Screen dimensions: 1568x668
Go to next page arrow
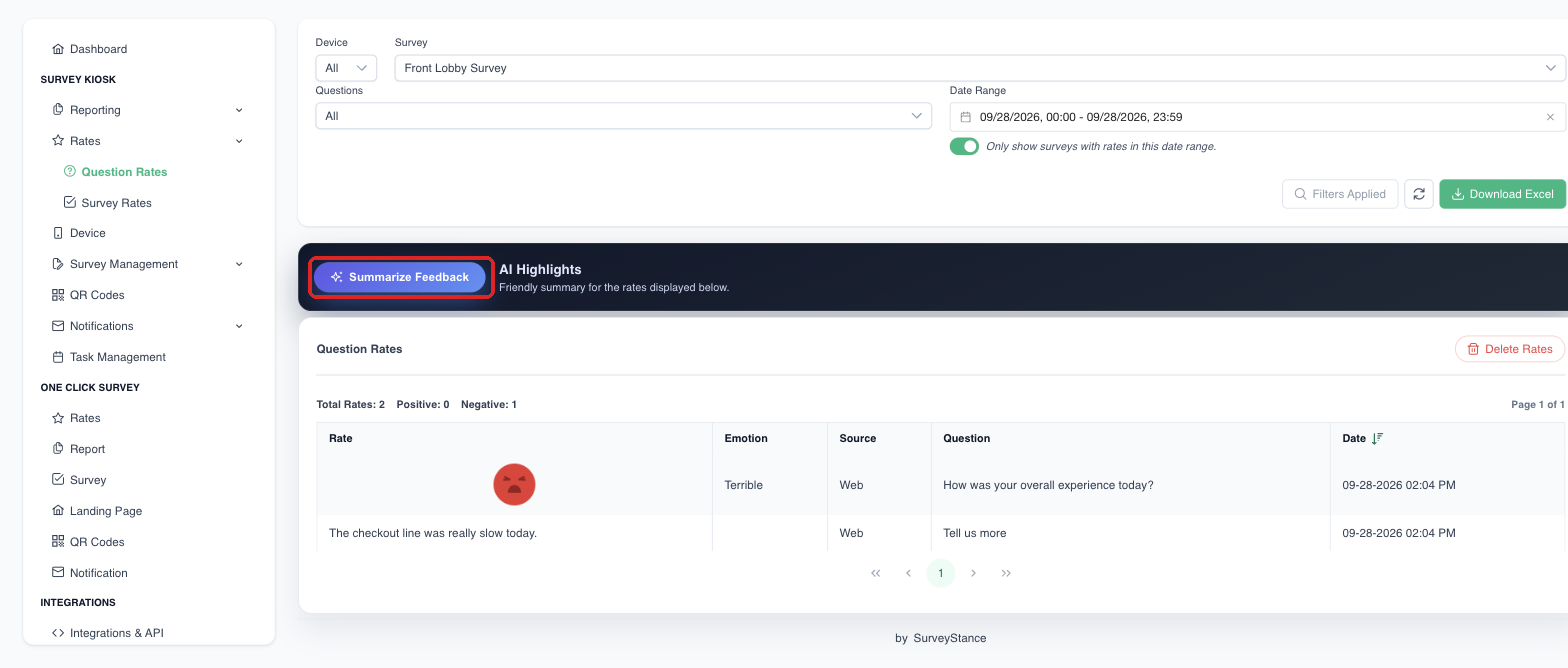click(973, 573)
